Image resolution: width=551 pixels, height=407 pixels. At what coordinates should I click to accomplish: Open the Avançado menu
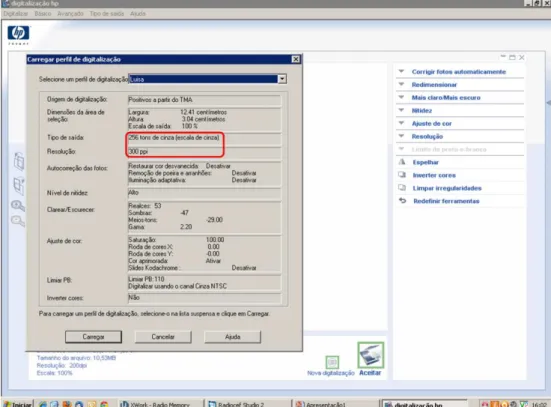pos(70,13)
